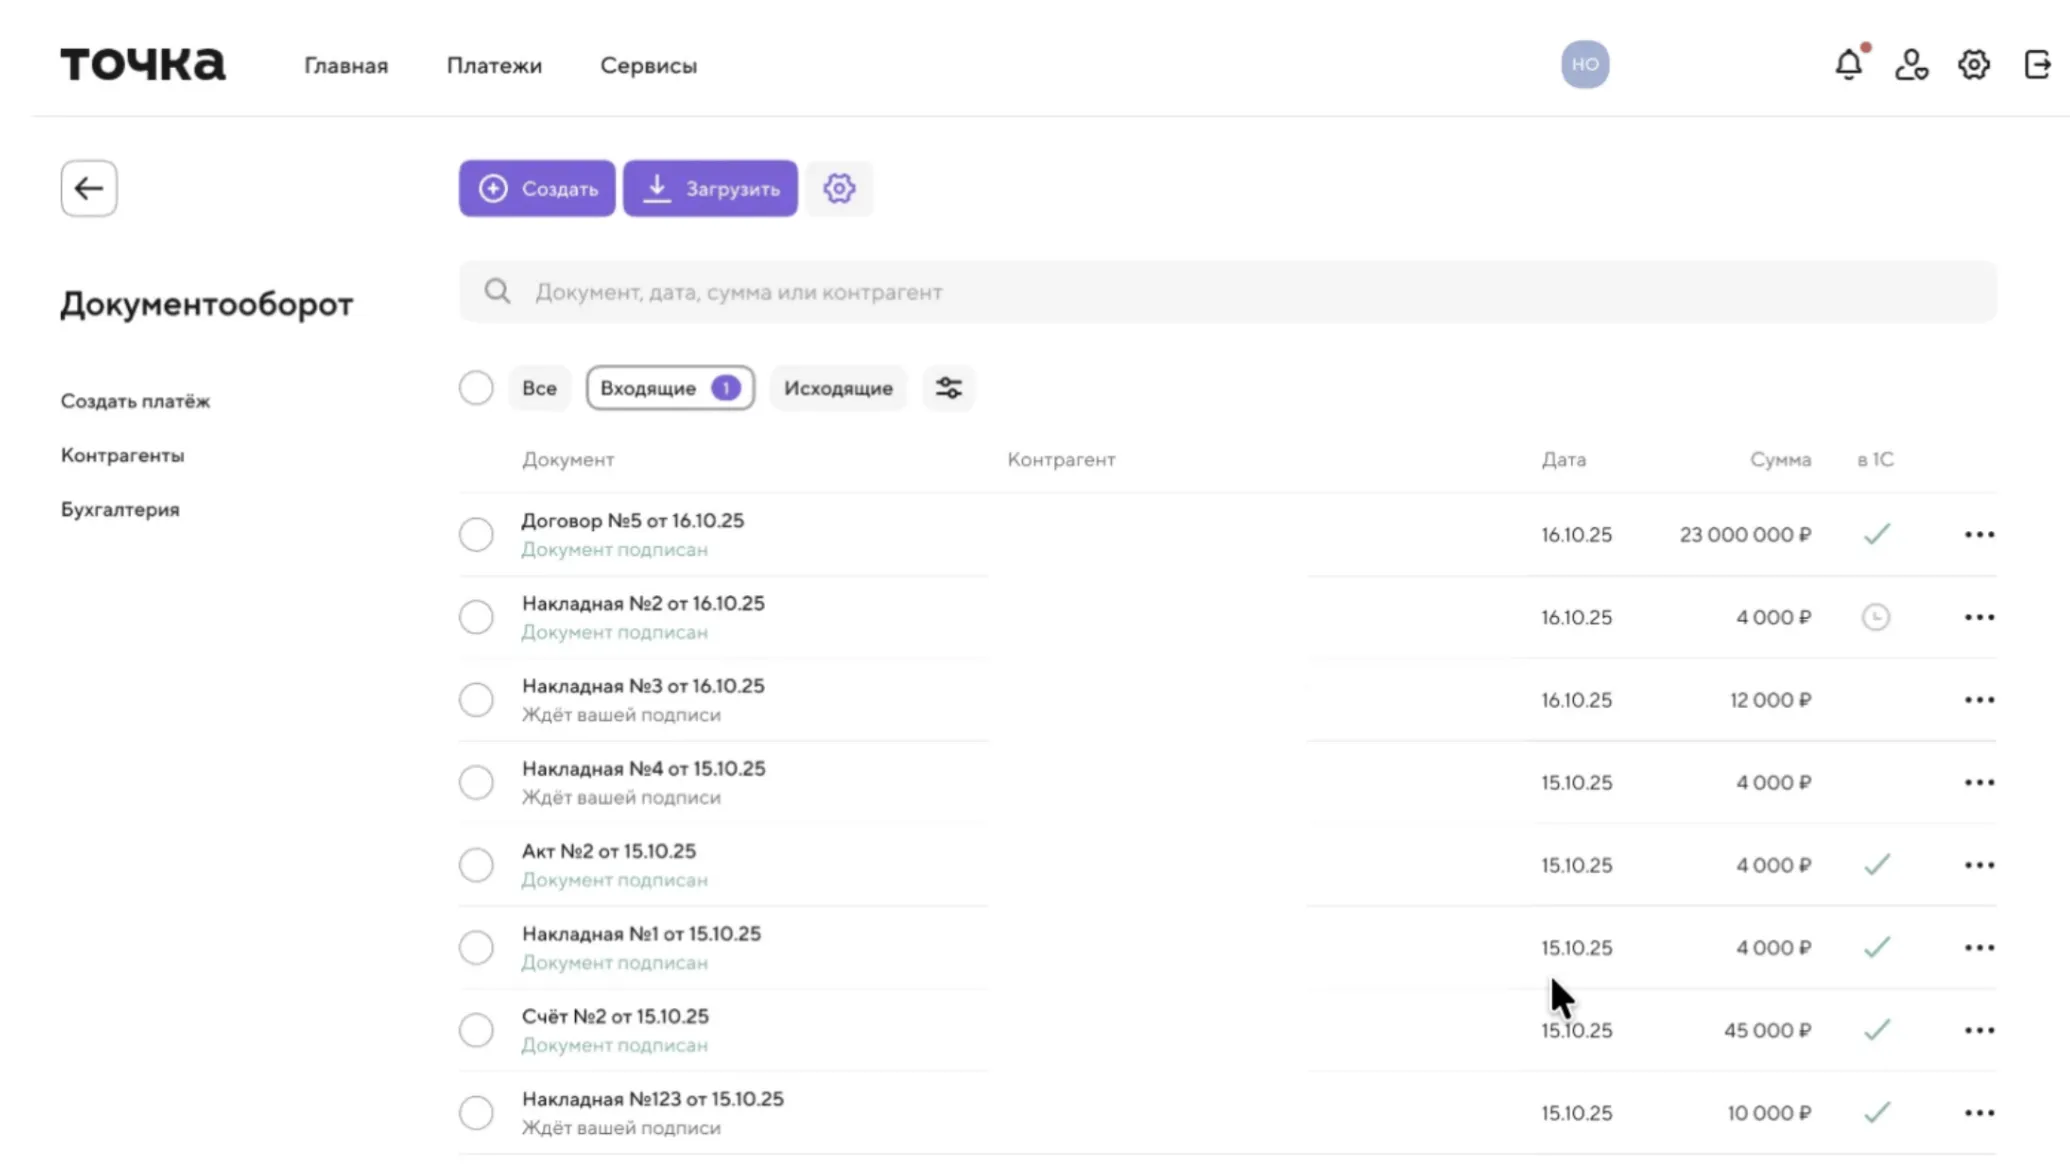2070x1166 pixels.
Task: Switch to the Исходящие tab
Action: click(838, 388)
